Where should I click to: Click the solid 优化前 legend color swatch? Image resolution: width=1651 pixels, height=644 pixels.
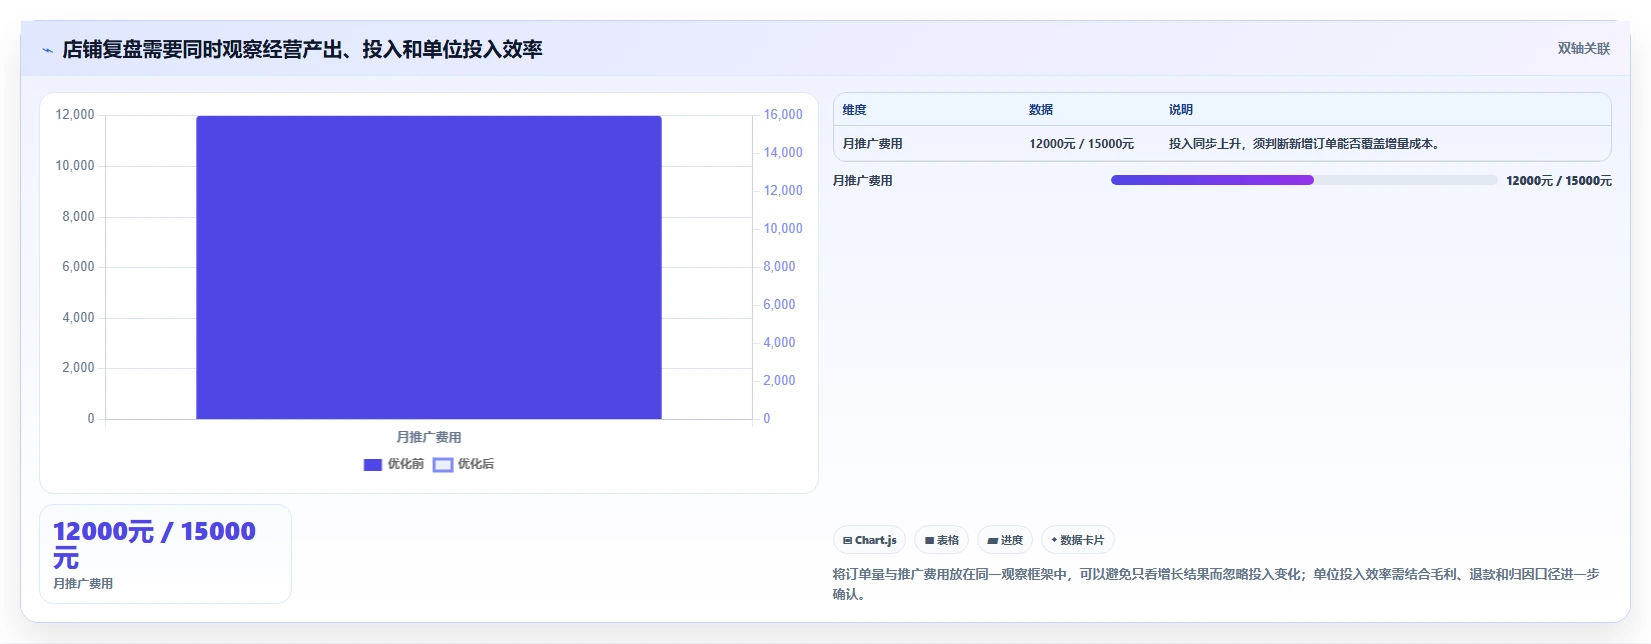pos(373,465)
